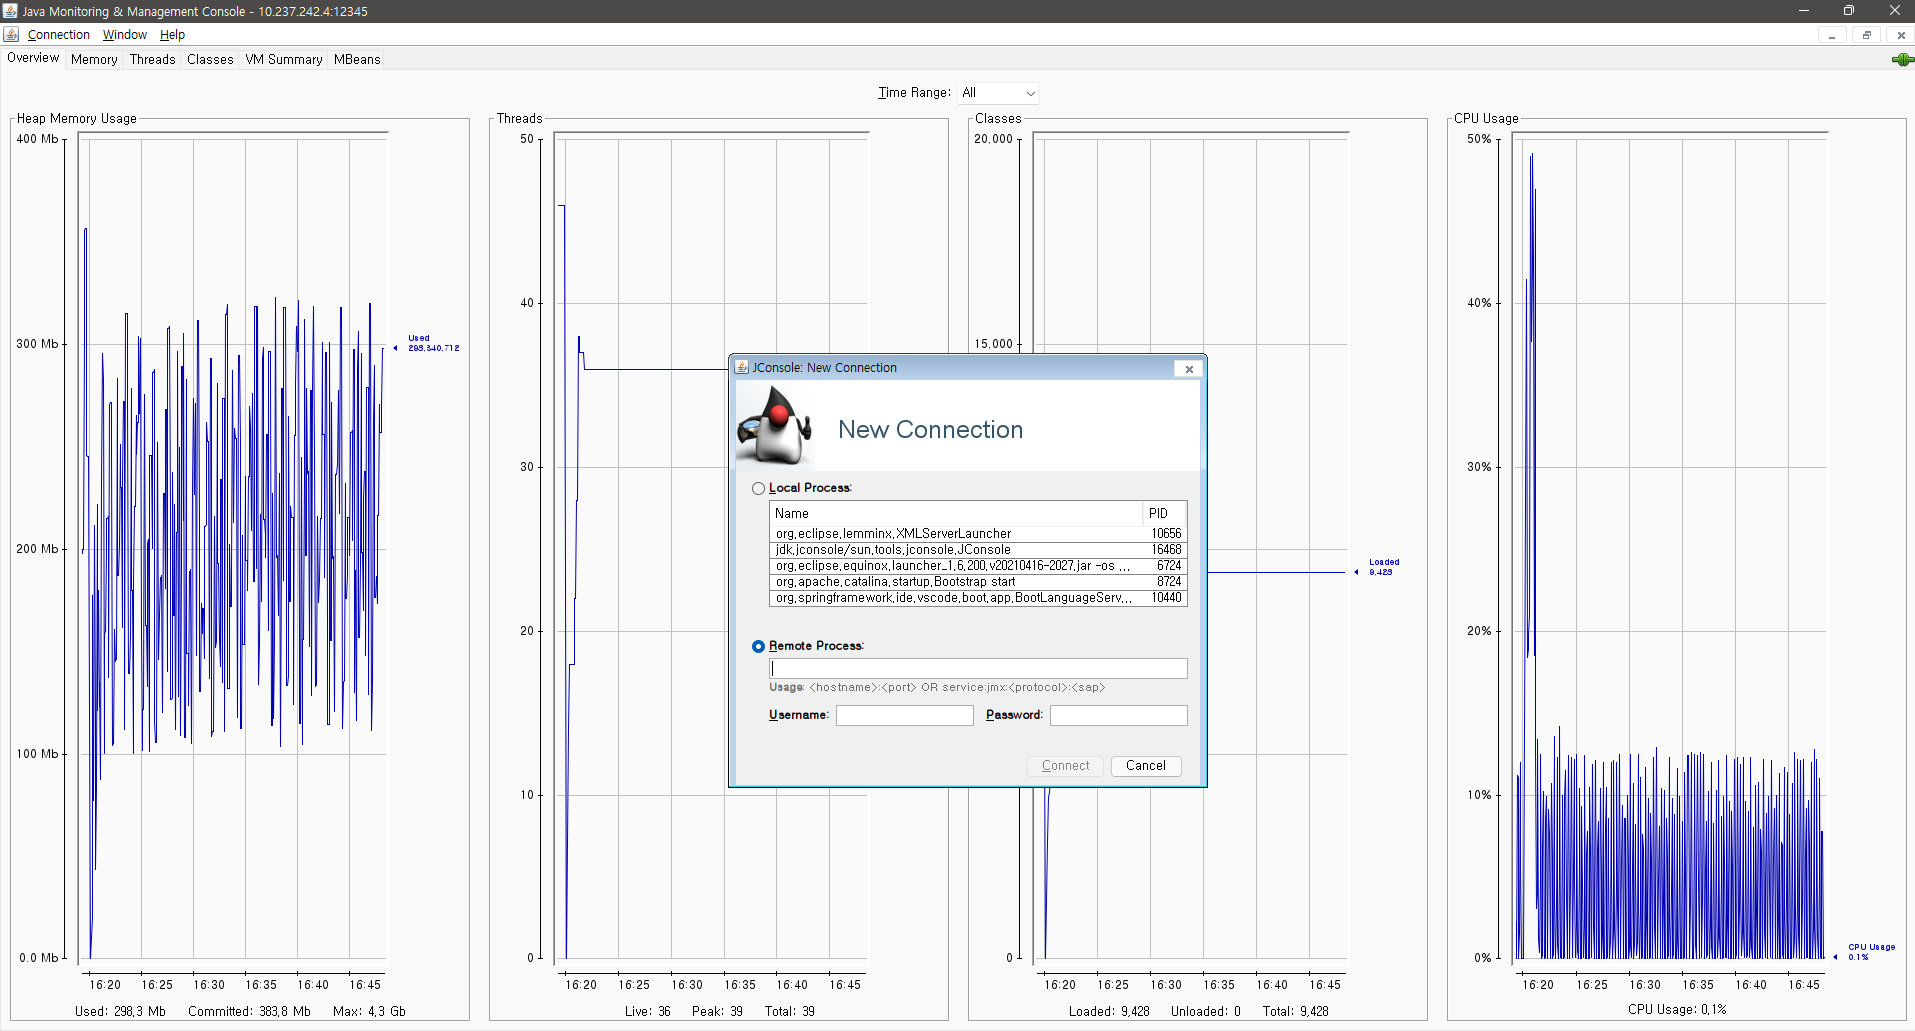Close the JConsole New Connection dialog
Image resolution: width=1915 pixels, height=1031 pixels.
click(1189, 369)
